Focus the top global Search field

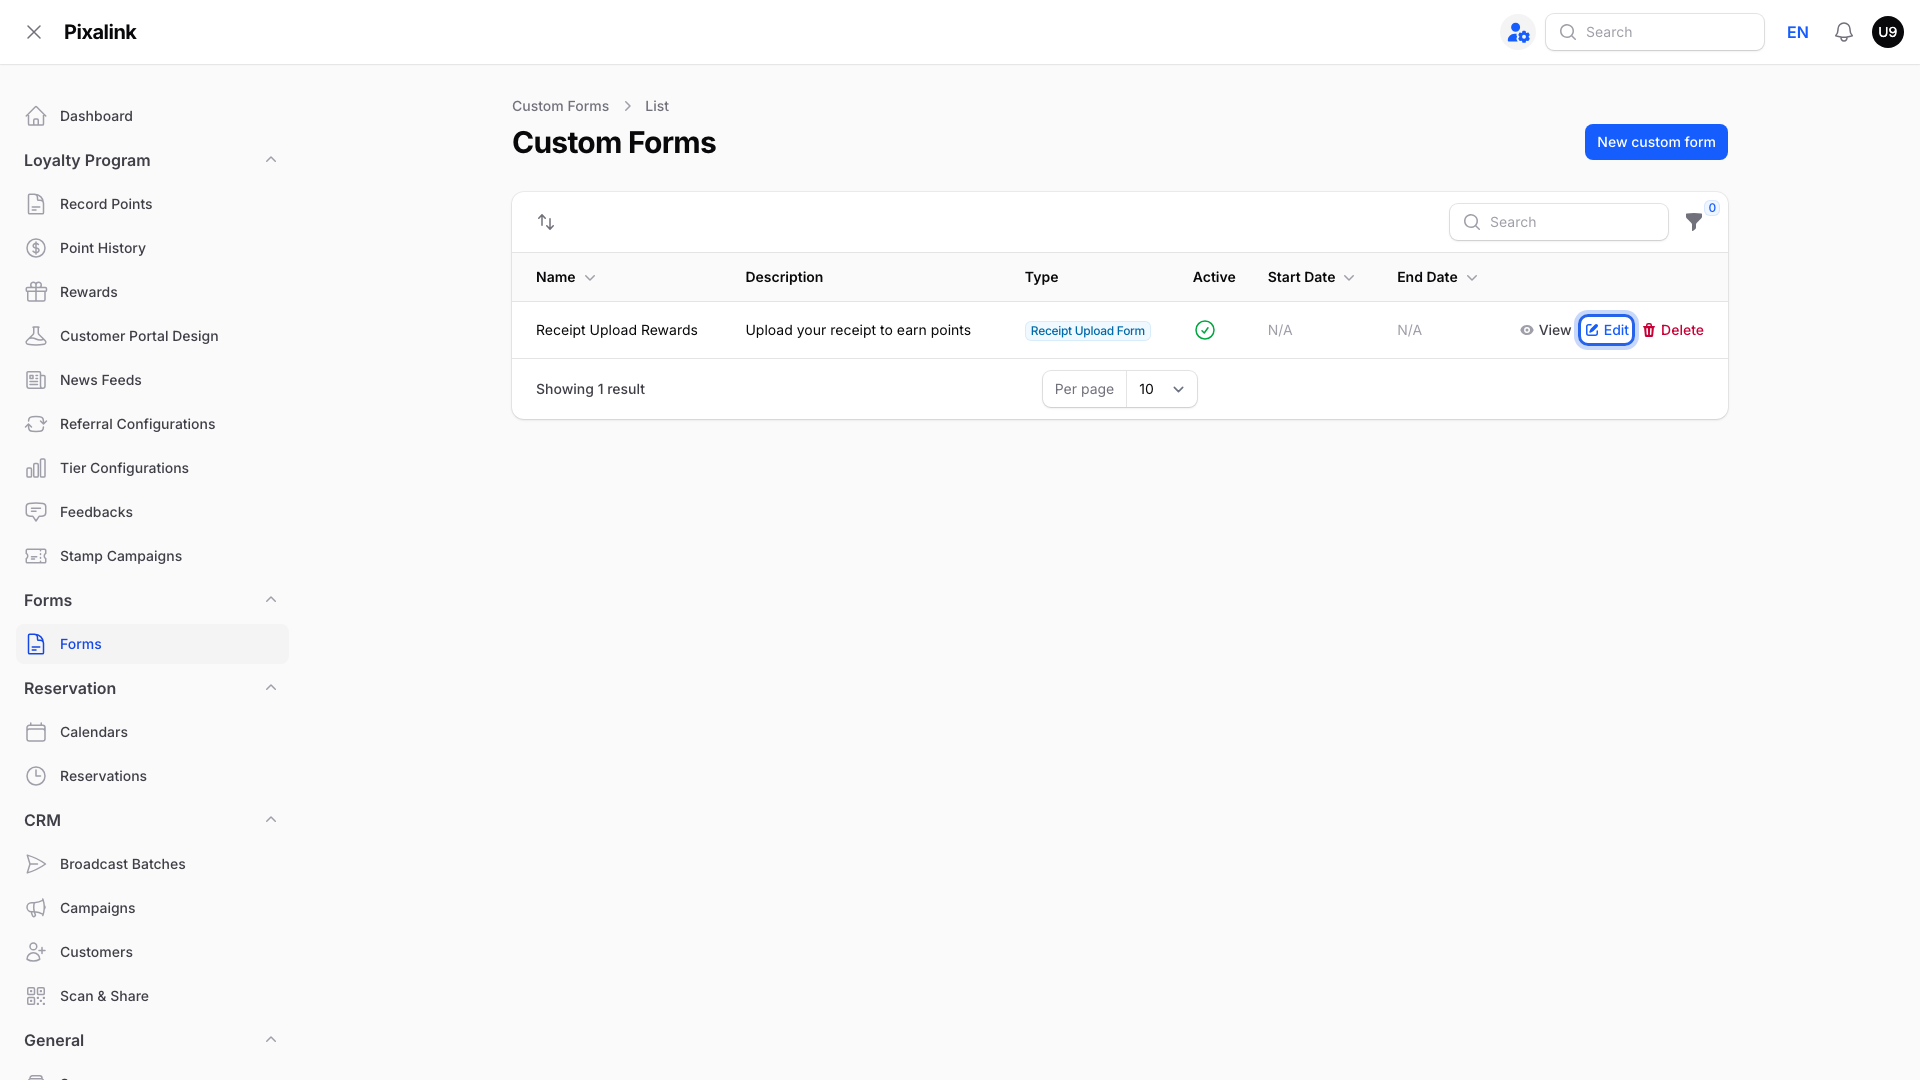(1655, 32)
